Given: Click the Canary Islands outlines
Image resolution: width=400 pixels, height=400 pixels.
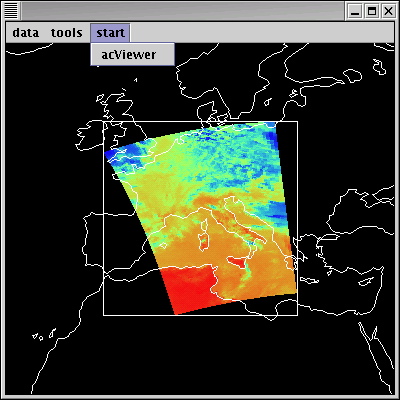Looking at the screenshot, I should click(43, 334).
